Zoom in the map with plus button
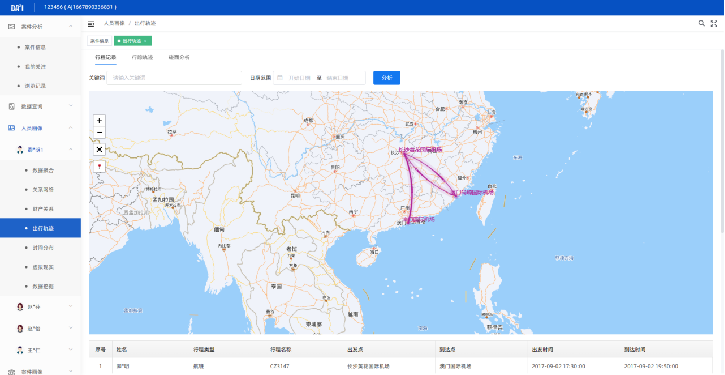725x375 pixels. pyautogui.click(x=99, y=120)
